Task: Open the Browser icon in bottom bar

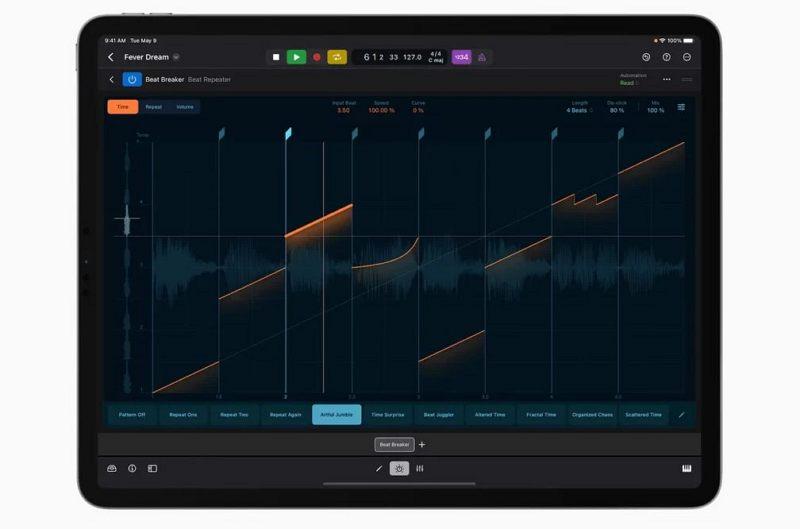Action: (112, 468)
